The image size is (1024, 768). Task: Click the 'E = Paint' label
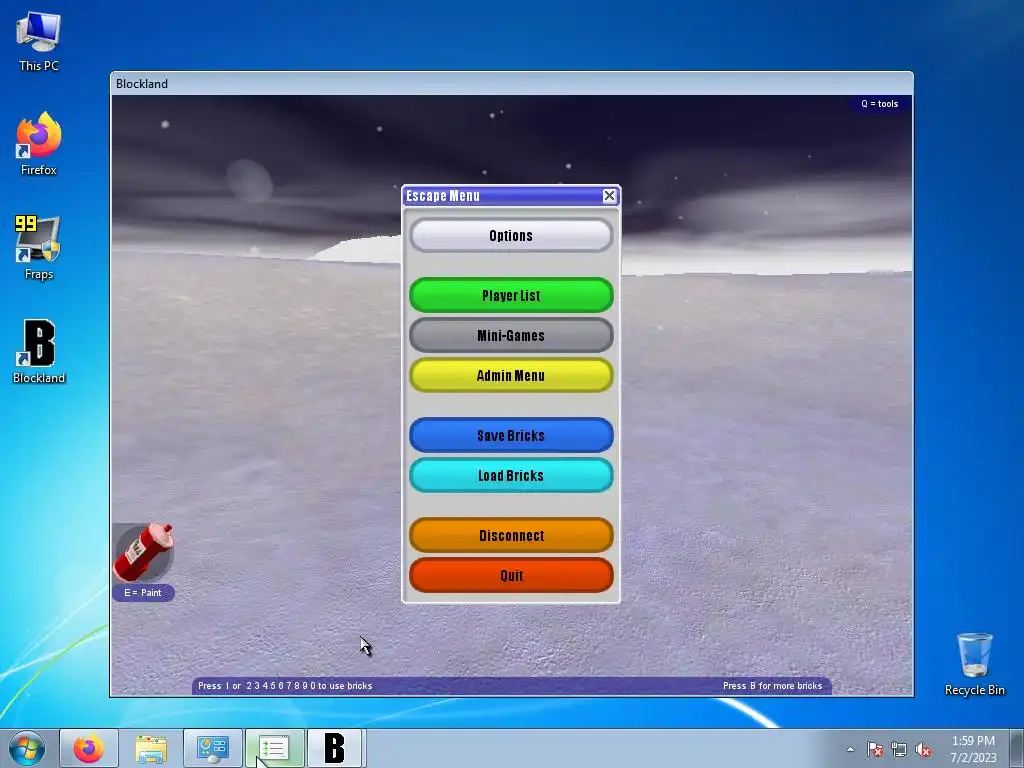tap(143, 592)
